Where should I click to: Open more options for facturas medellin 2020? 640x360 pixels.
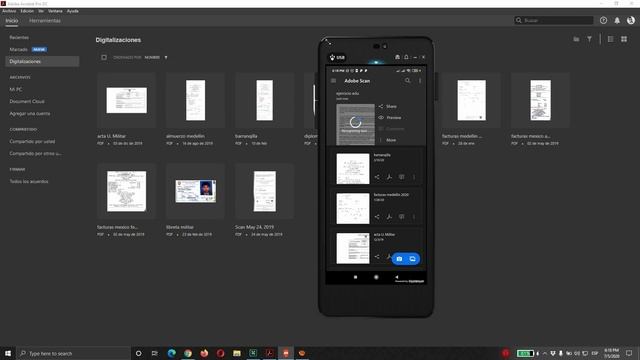pyautogui.click(x=414, y=217)
